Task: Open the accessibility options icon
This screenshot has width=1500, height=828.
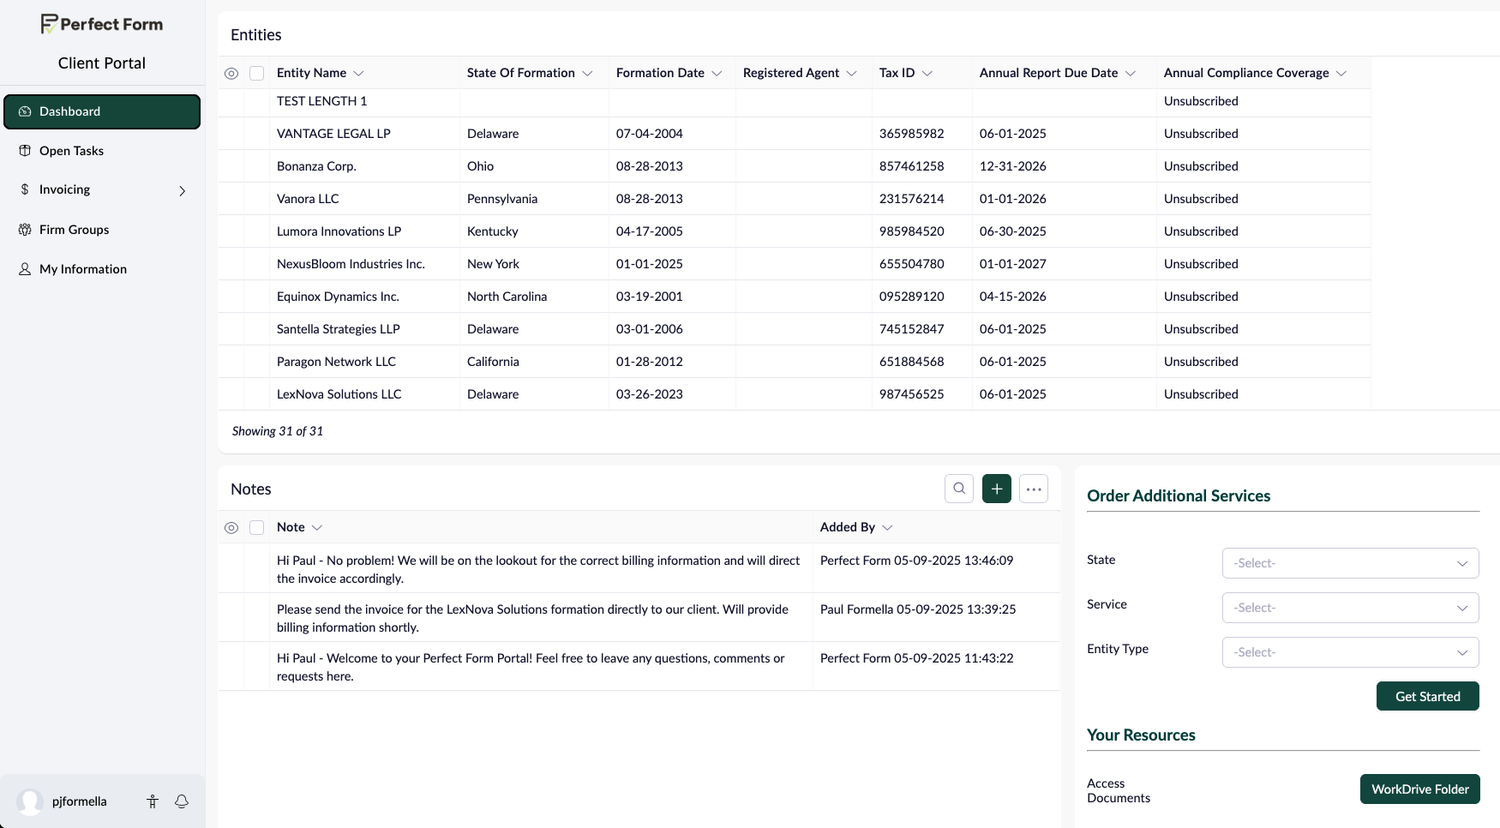Action: pyautogui.click(x=152, y=801)
